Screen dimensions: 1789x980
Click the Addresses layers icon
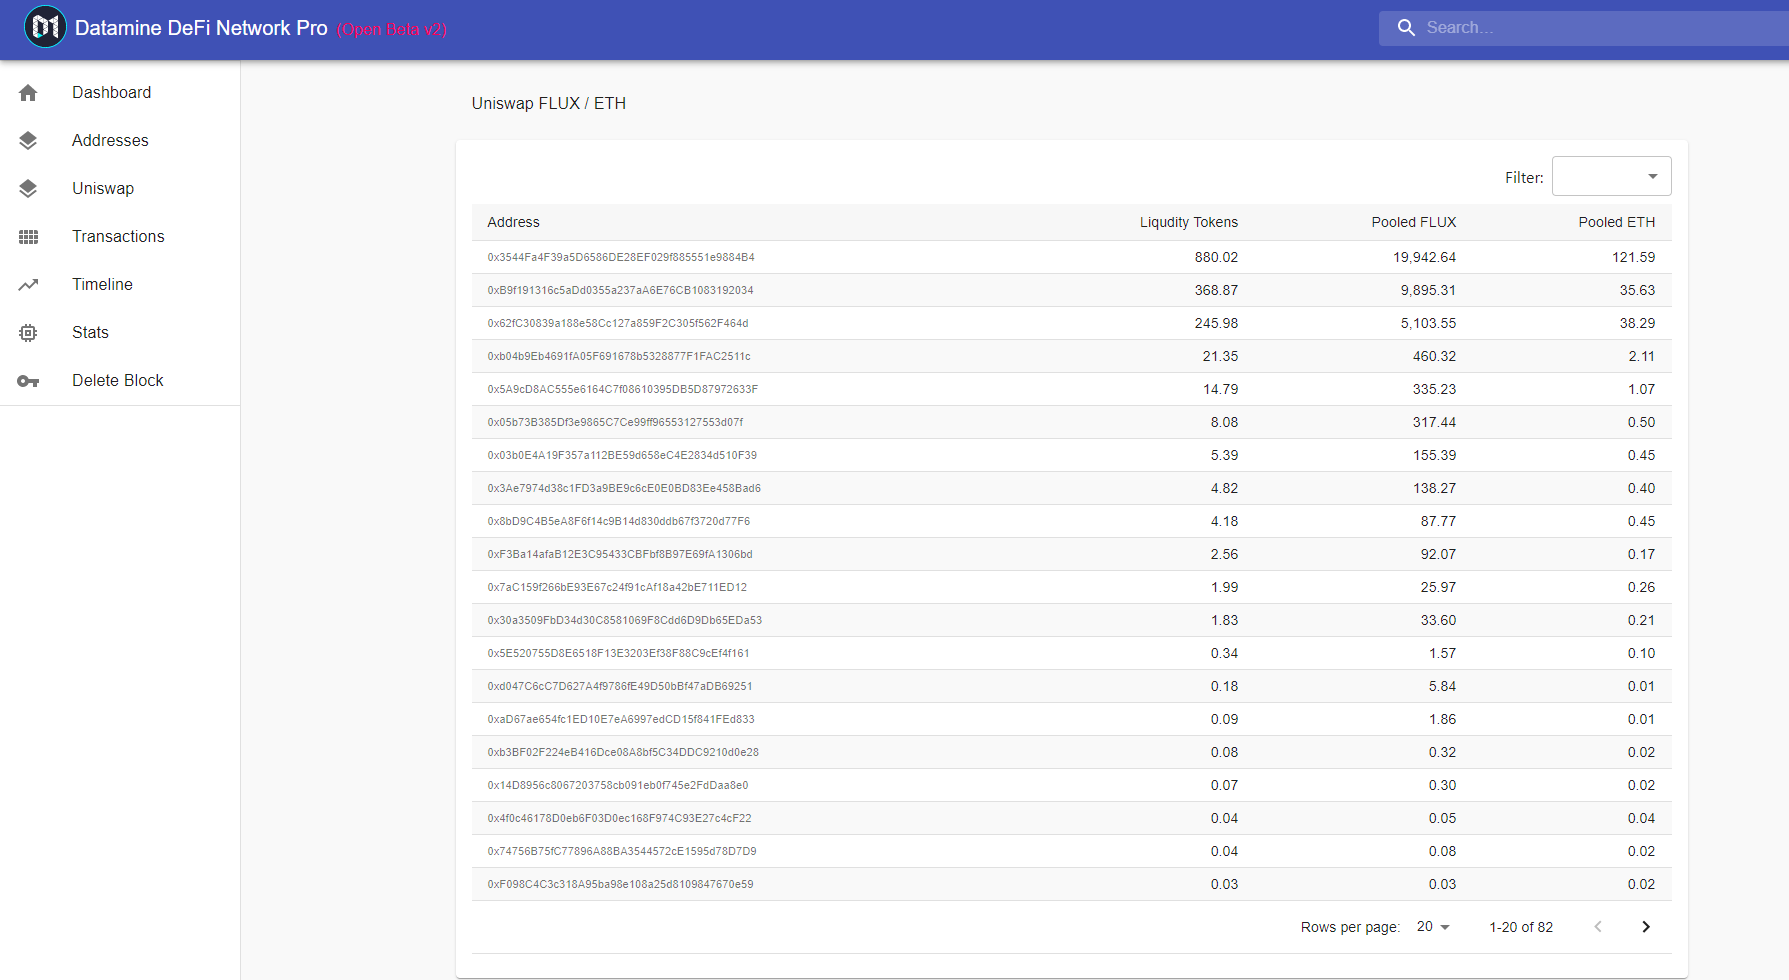point(28,141)
